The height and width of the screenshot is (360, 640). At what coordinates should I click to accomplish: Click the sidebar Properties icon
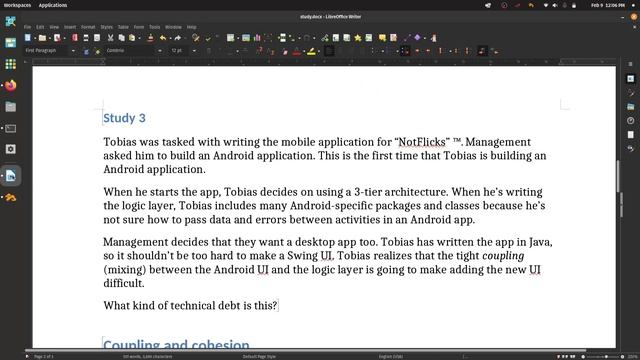631,79
